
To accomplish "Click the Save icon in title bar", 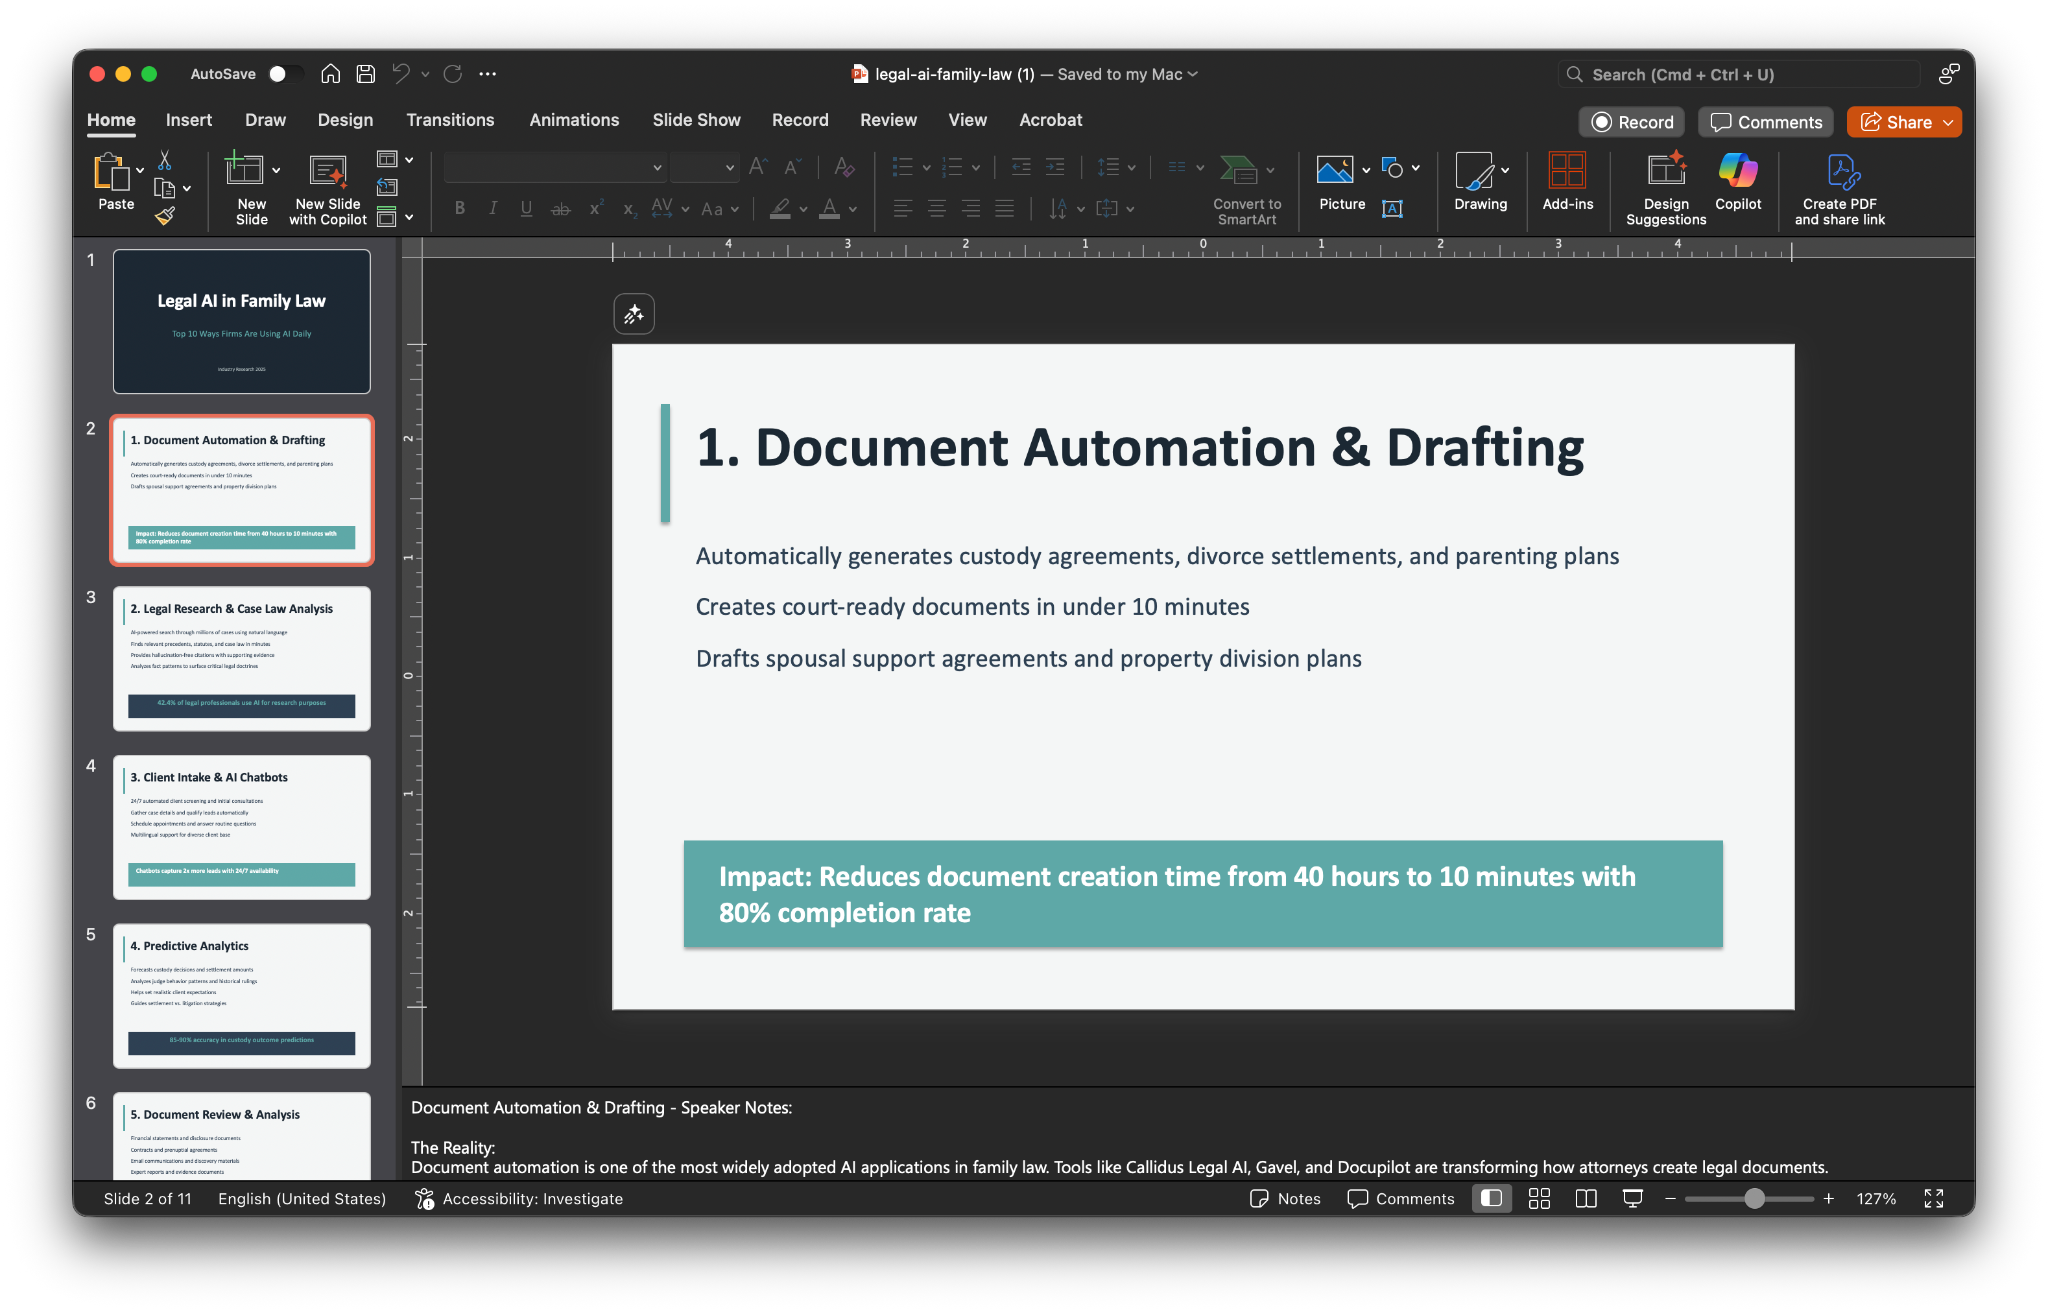I will (366, 74).
